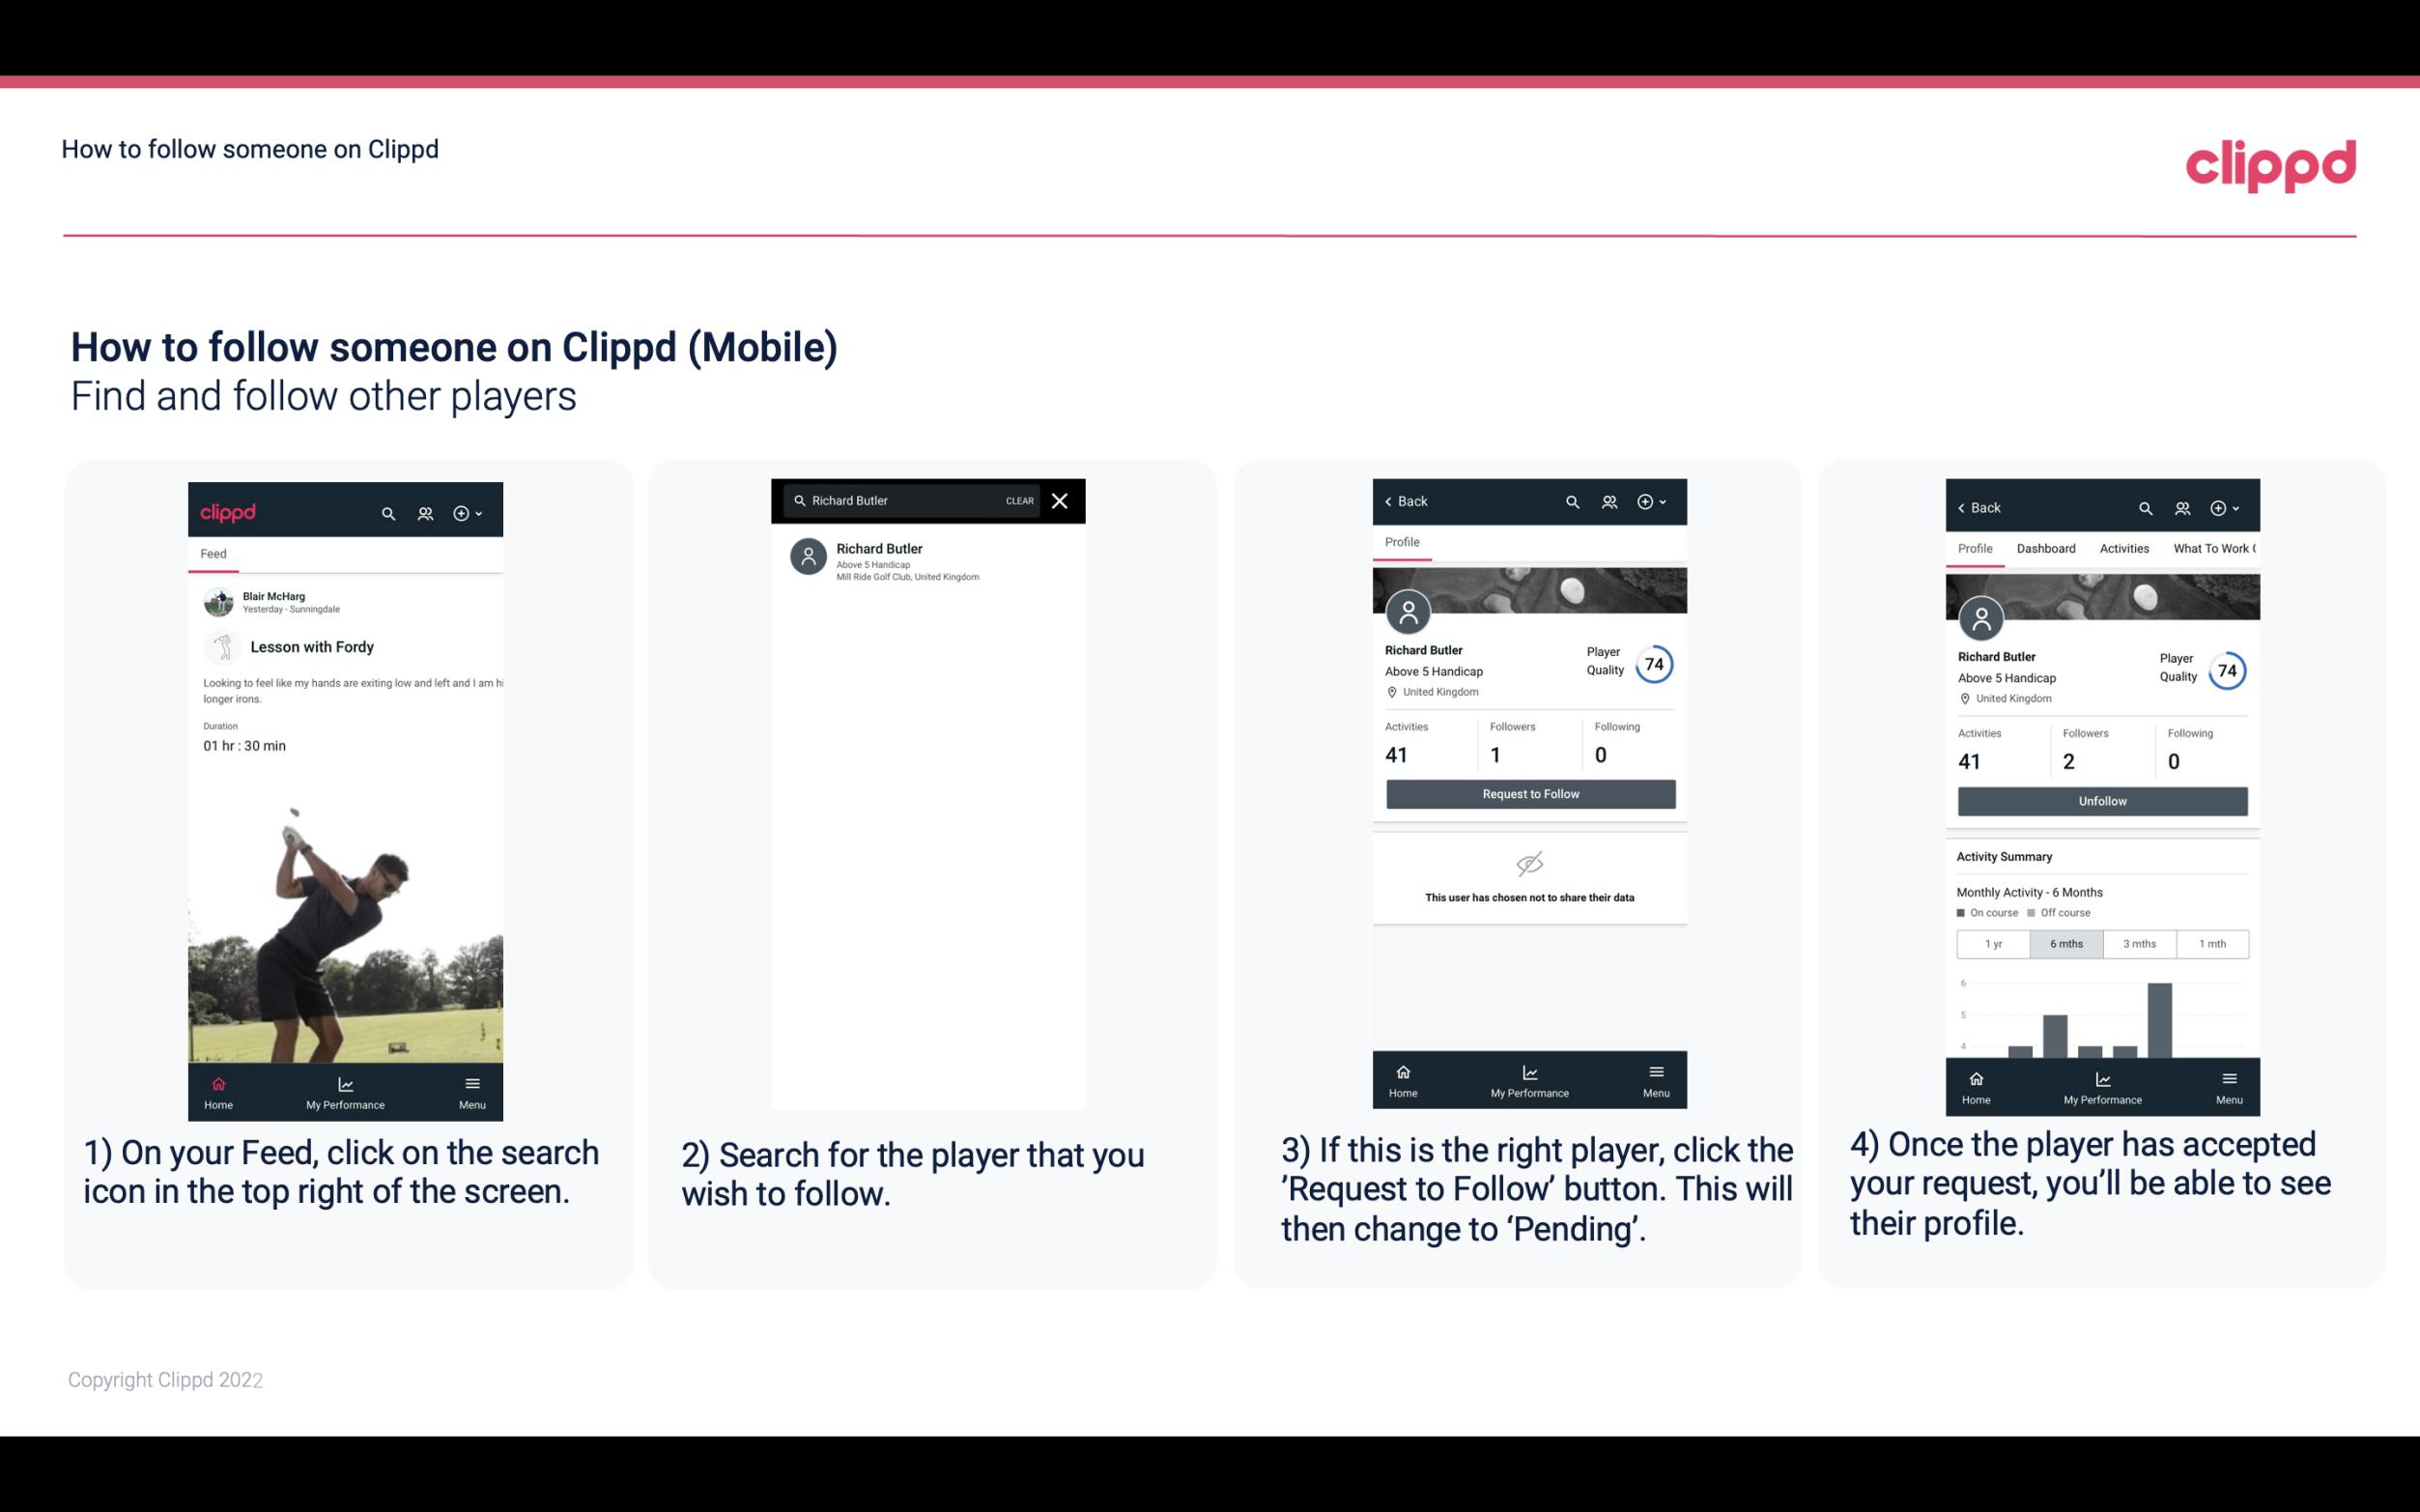Click the Unfollow button on Richard Butler profile
Image resolution: width=2420 pixels, height=1512 pixels.
(2101, 800)
